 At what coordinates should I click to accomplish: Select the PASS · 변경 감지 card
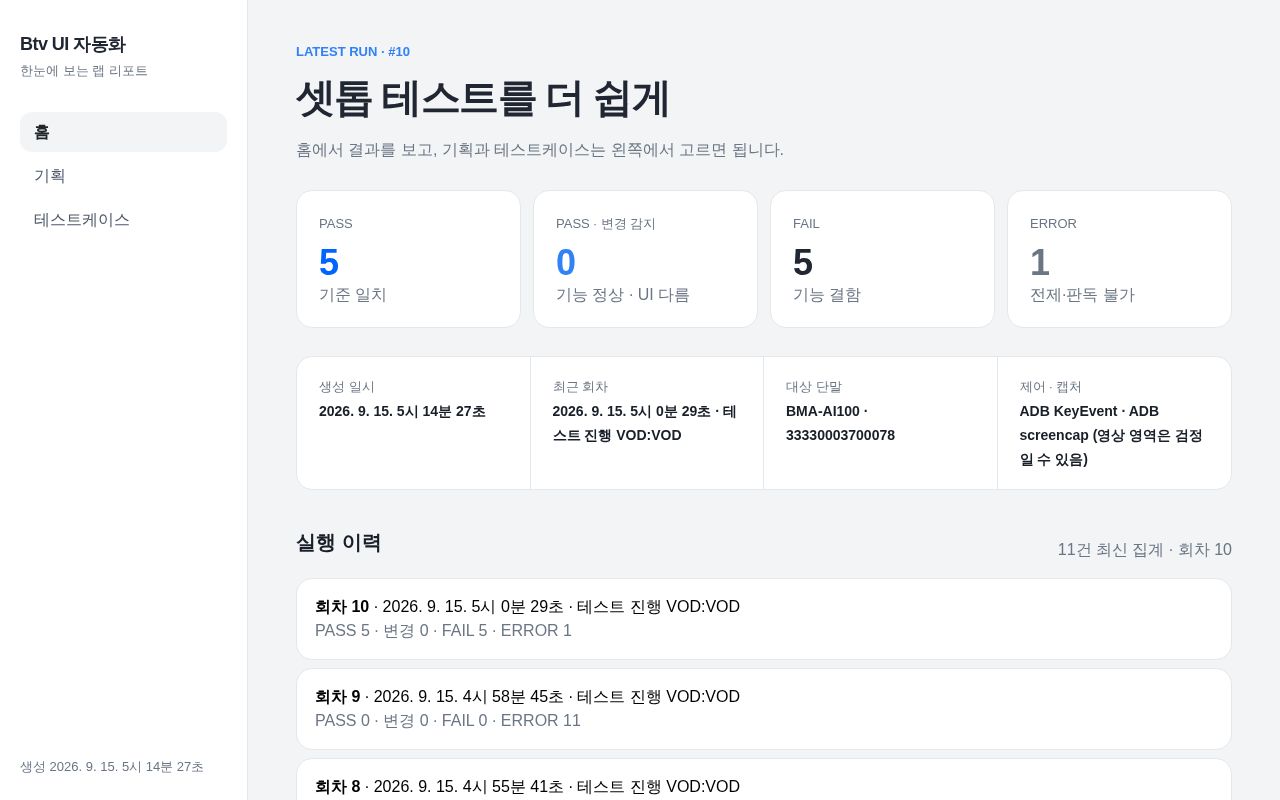click(645, 259)
